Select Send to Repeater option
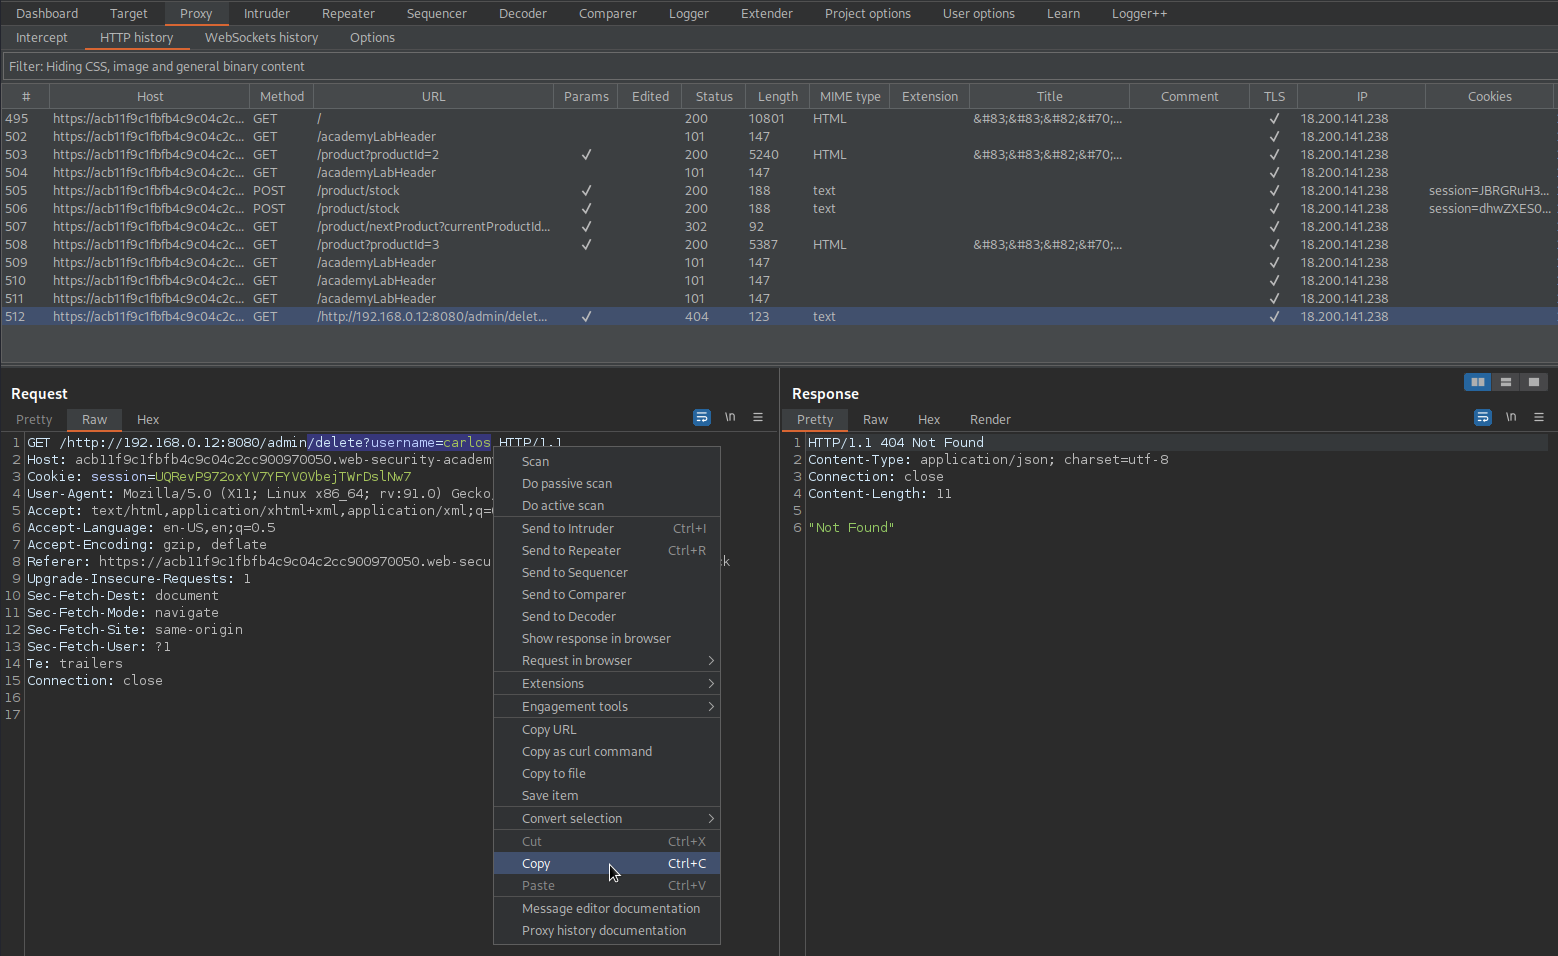Image resolution: width=1558 pixels, height=956 pixels. [x=607, y=550]
